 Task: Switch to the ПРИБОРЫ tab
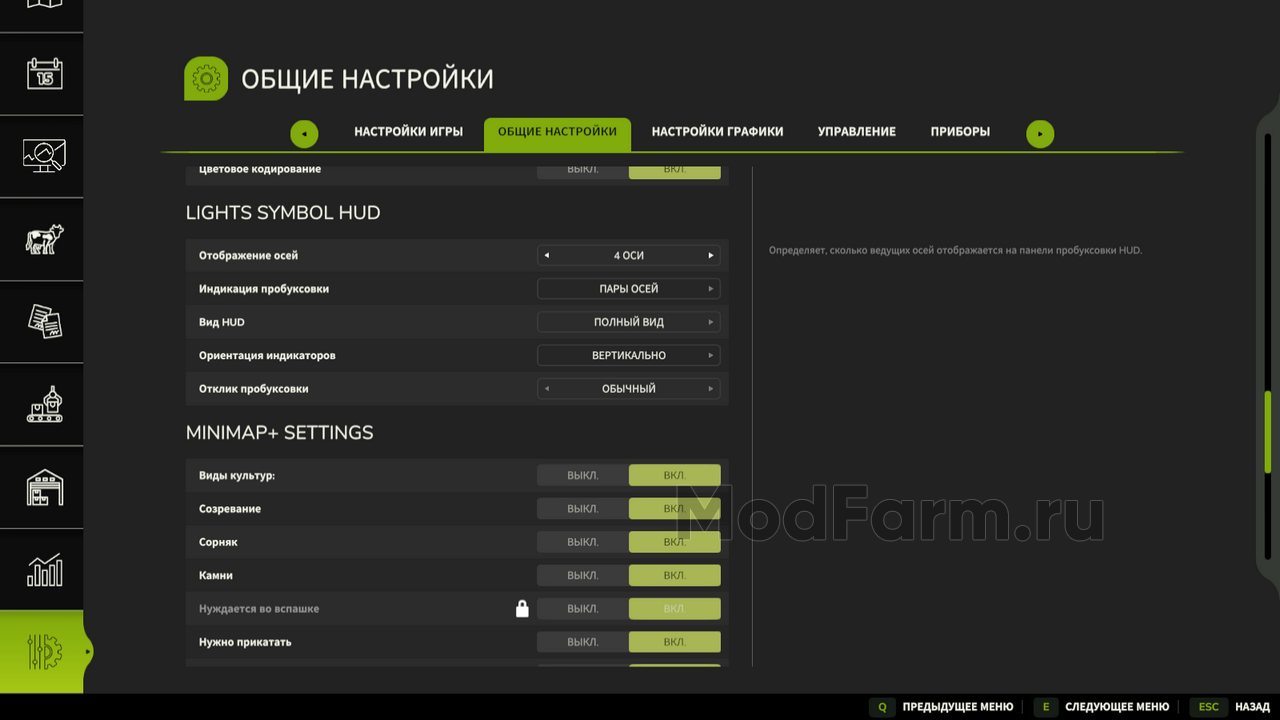[960, 132]
